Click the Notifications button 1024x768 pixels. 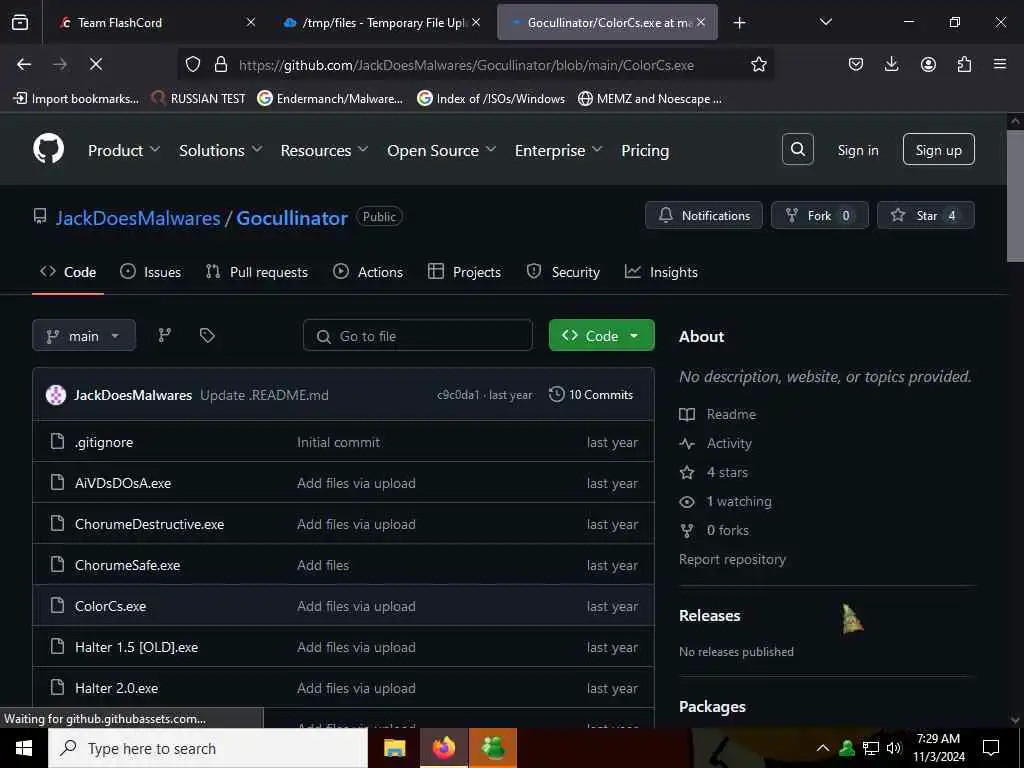[x=703, y=216]
